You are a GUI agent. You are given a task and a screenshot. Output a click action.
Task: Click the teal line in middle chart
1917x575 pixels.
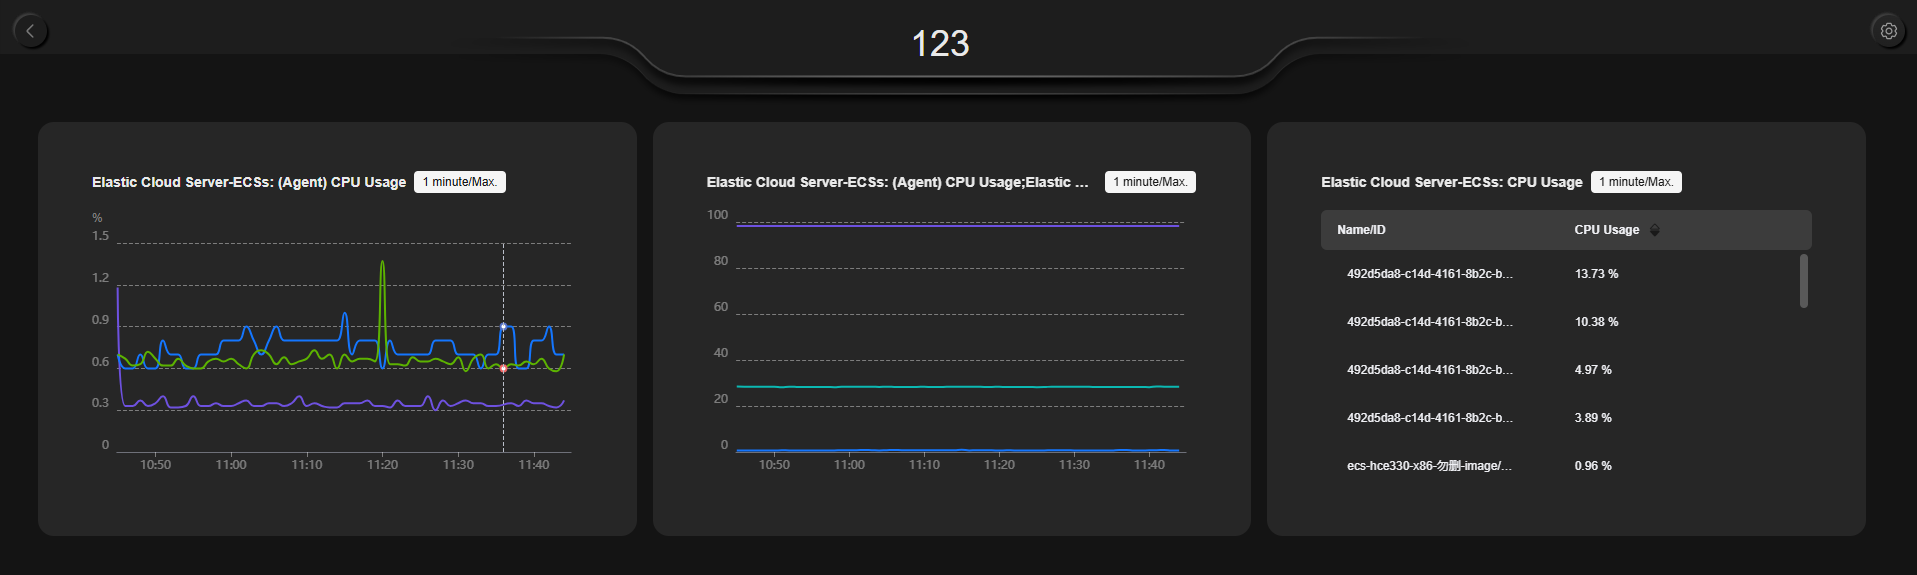(958, 386)
